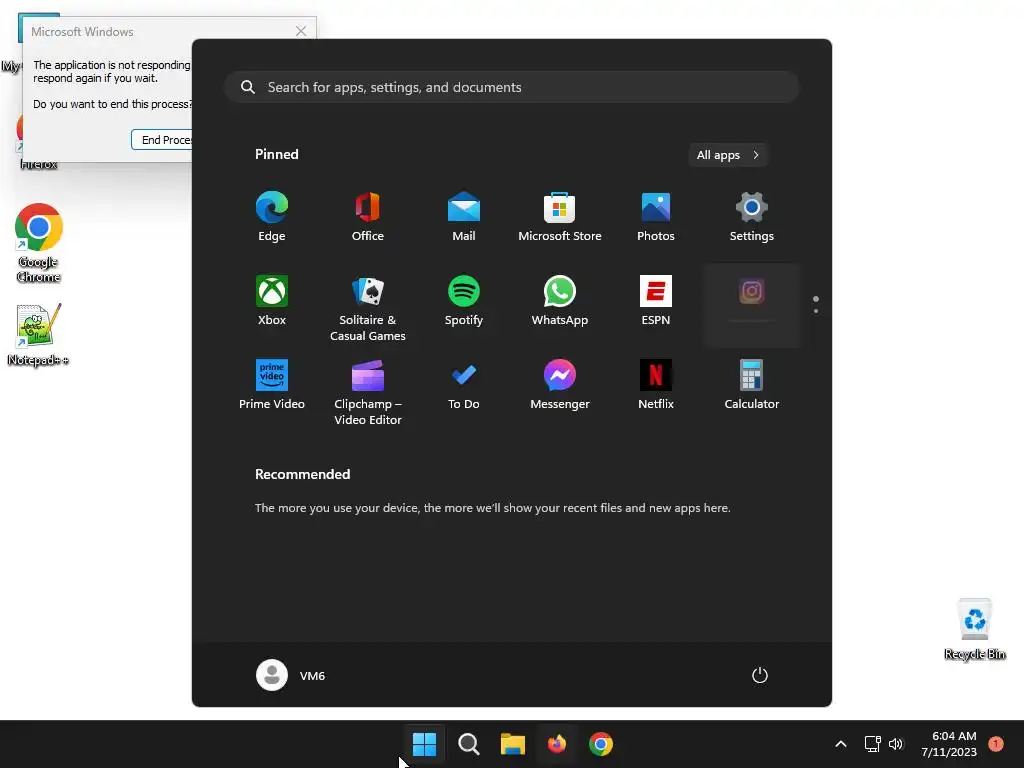This screenshot has width=1024, height=768.
Task: Focus the Start menu search box
Action: [x=512, y=87]
